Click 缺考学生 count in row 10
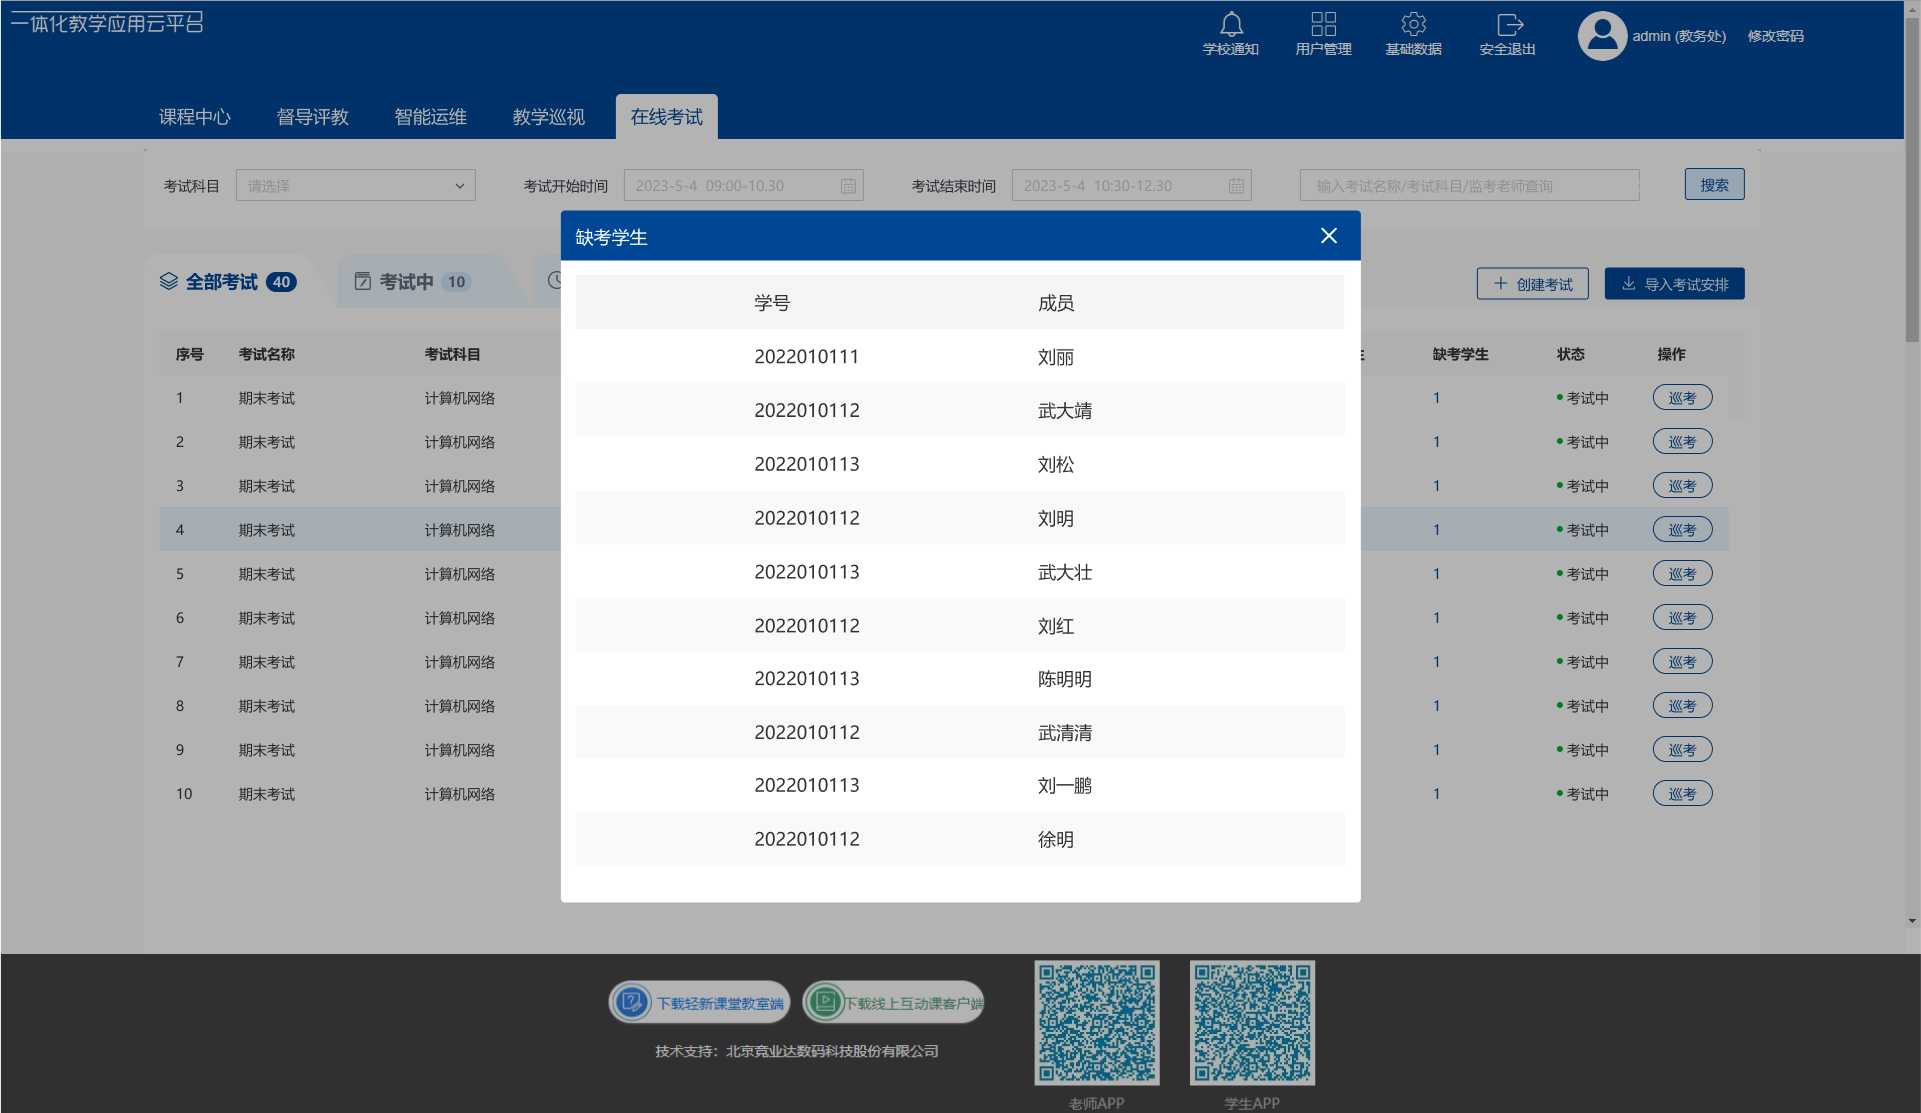 point(1436,794)
